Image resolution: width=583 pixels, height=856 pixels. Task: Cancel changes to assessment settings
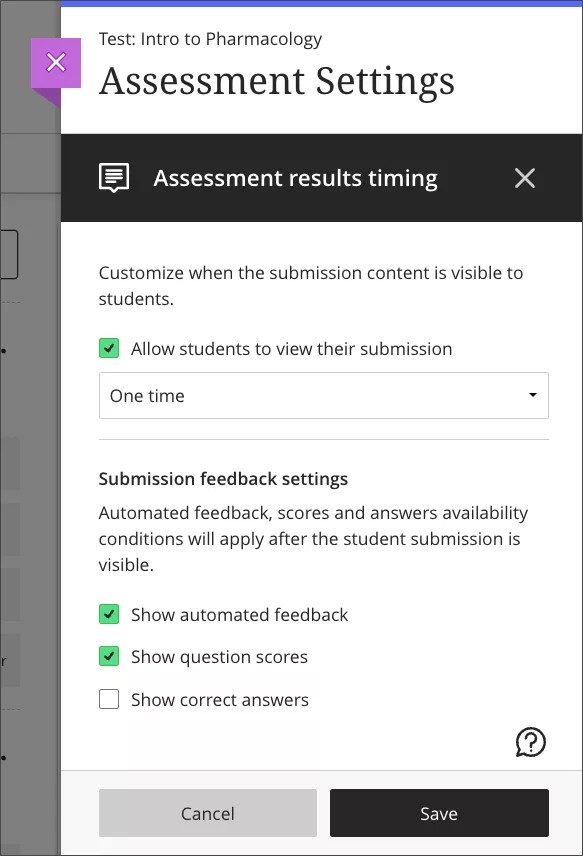pos(208,812)
